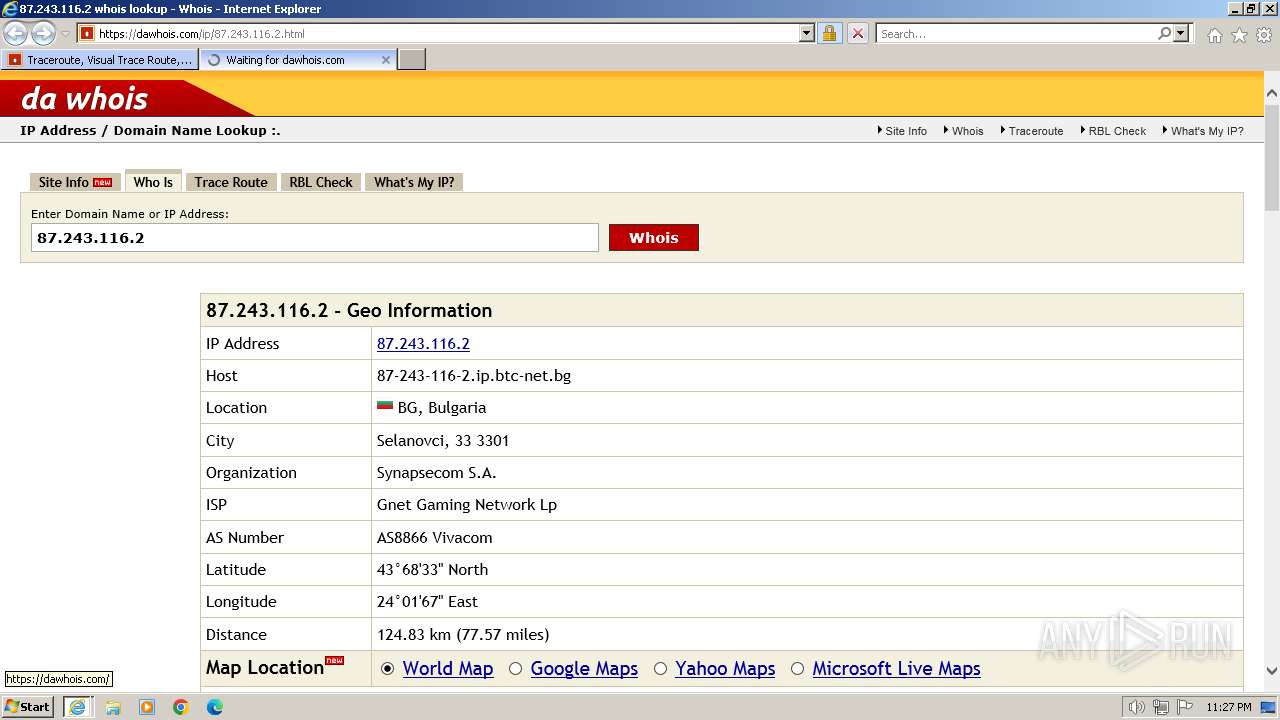The image size is (1280, 720).
Task: Expand the search provider dropdown
Action: [1181, 33]
